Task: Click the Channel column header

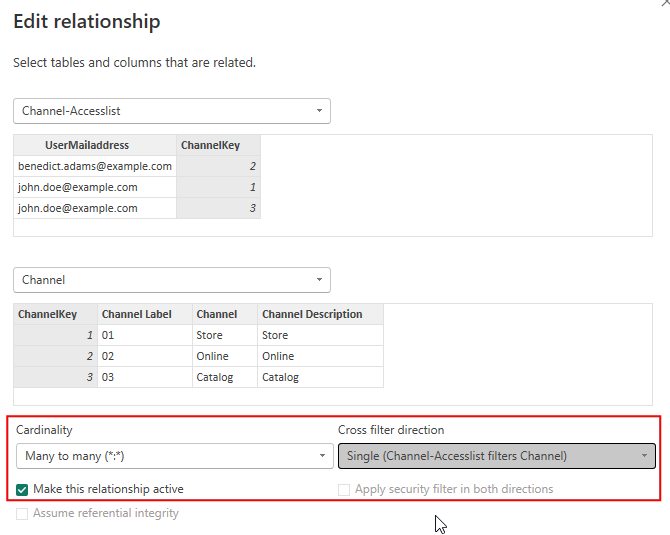Action: (217, 314)
